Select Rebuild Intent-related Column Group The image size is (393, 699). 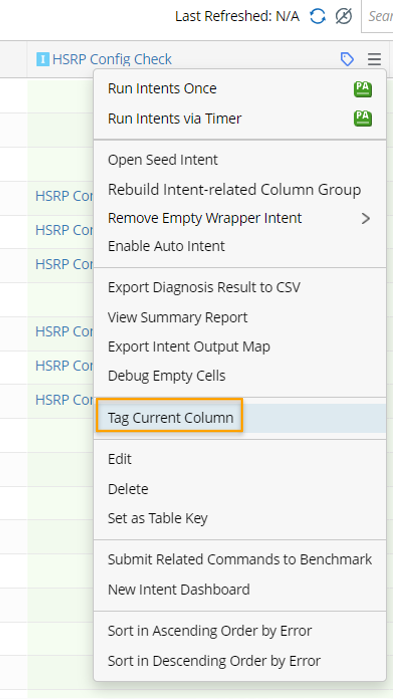coord(234,189)
